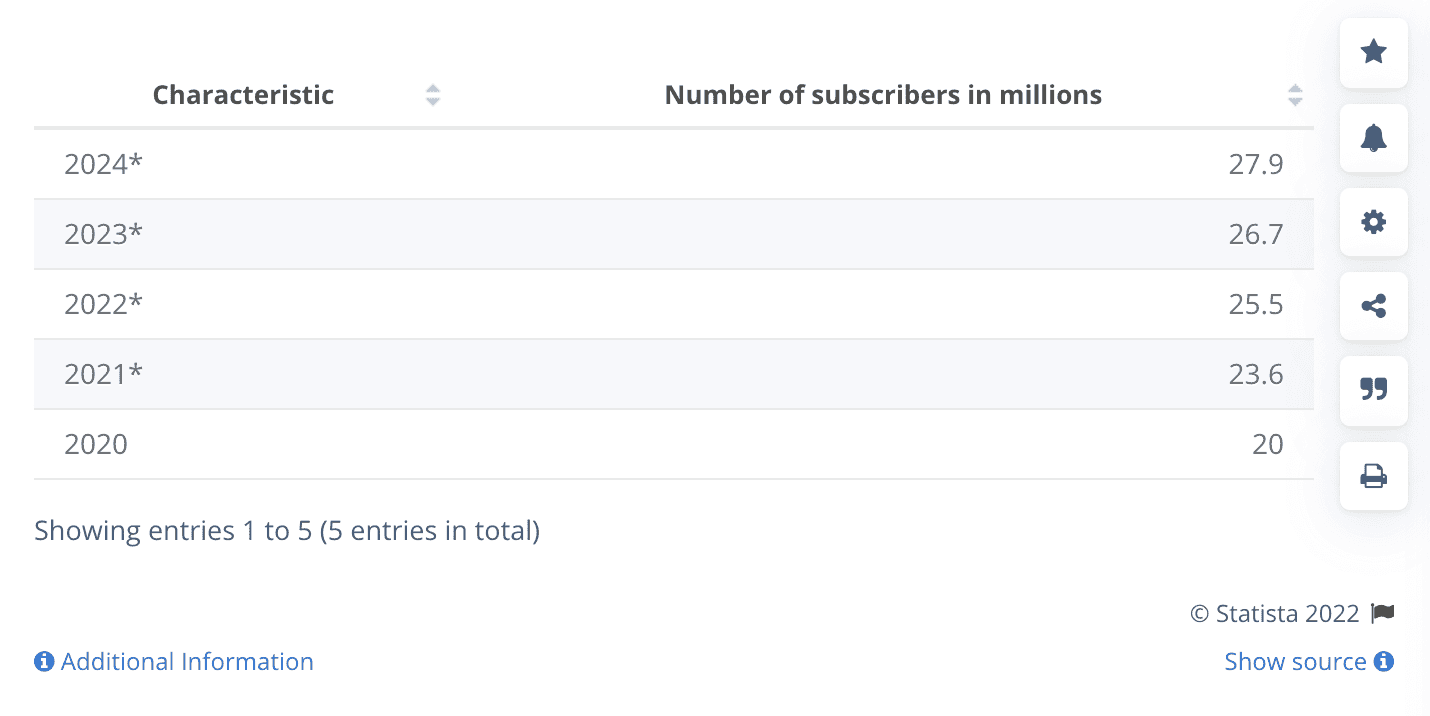
Task: Click Number of subscribers in millions header
Action: pos(883,95)
